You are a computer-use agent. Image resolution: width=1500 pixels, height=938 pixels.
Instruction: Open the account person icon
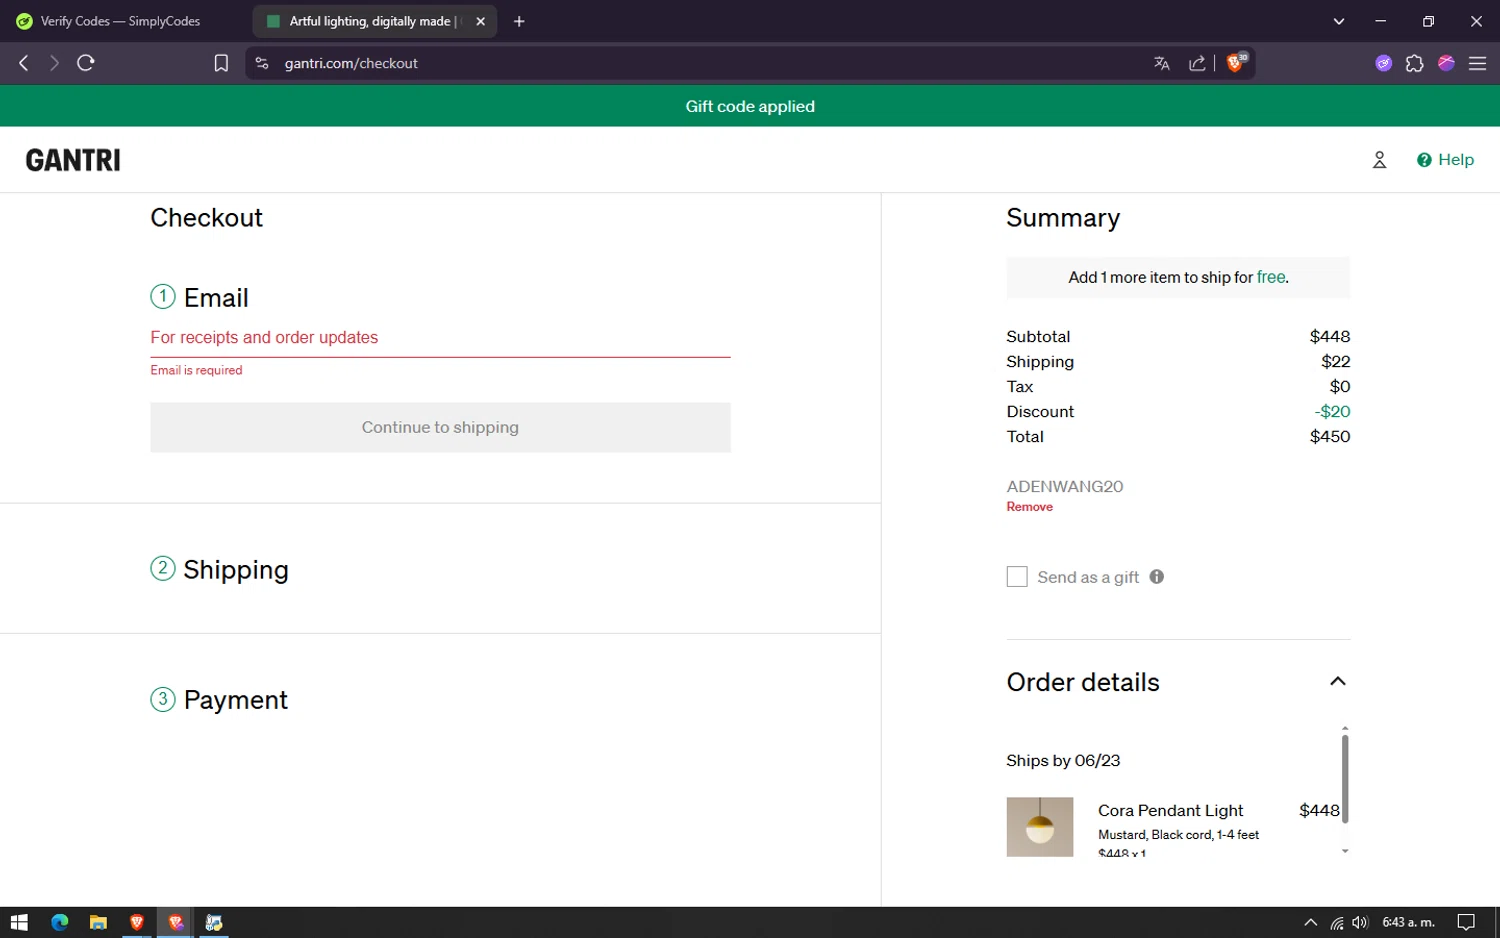click(x=1379, y=160)
